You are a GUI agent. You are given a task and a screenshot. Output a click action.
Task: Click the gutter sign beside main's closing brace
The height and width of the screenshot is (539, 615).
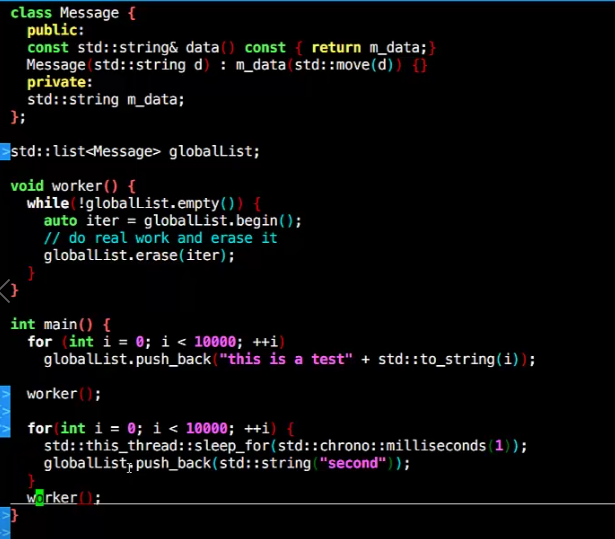pyautogui.click(x=5, y=515)
